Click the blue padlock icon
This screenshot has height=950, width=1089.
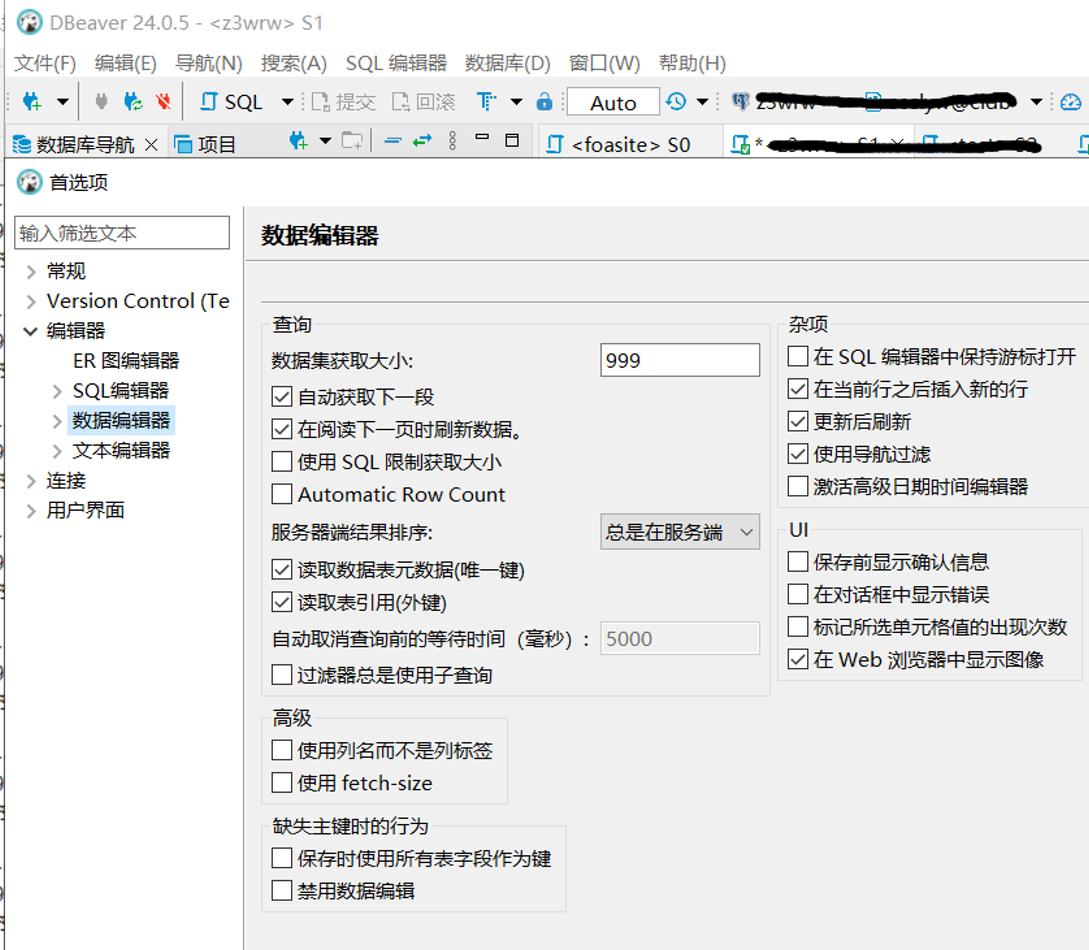(x=544, y=102)
